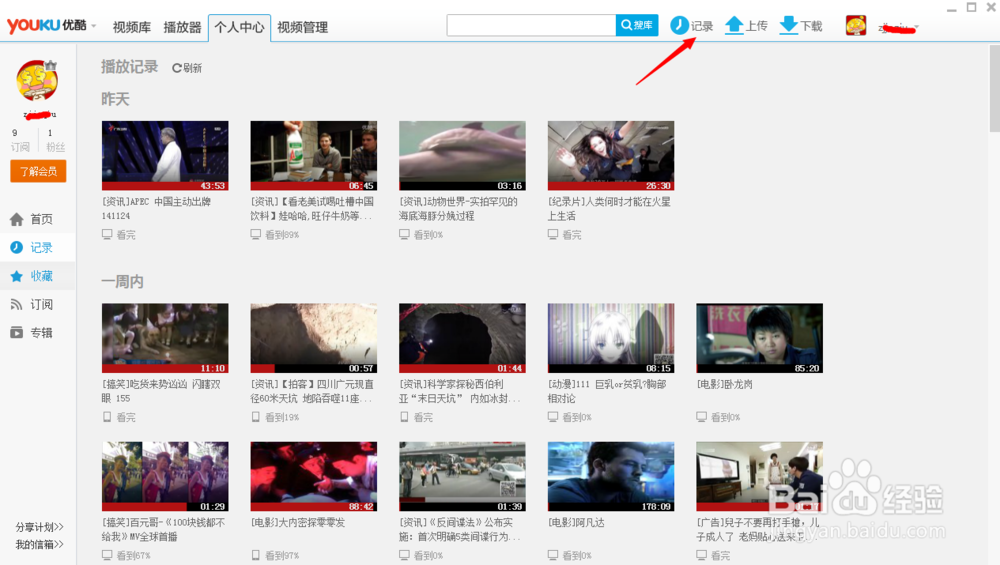
Task: Click the 下载 download arrow icon
Action: point(789,26)
